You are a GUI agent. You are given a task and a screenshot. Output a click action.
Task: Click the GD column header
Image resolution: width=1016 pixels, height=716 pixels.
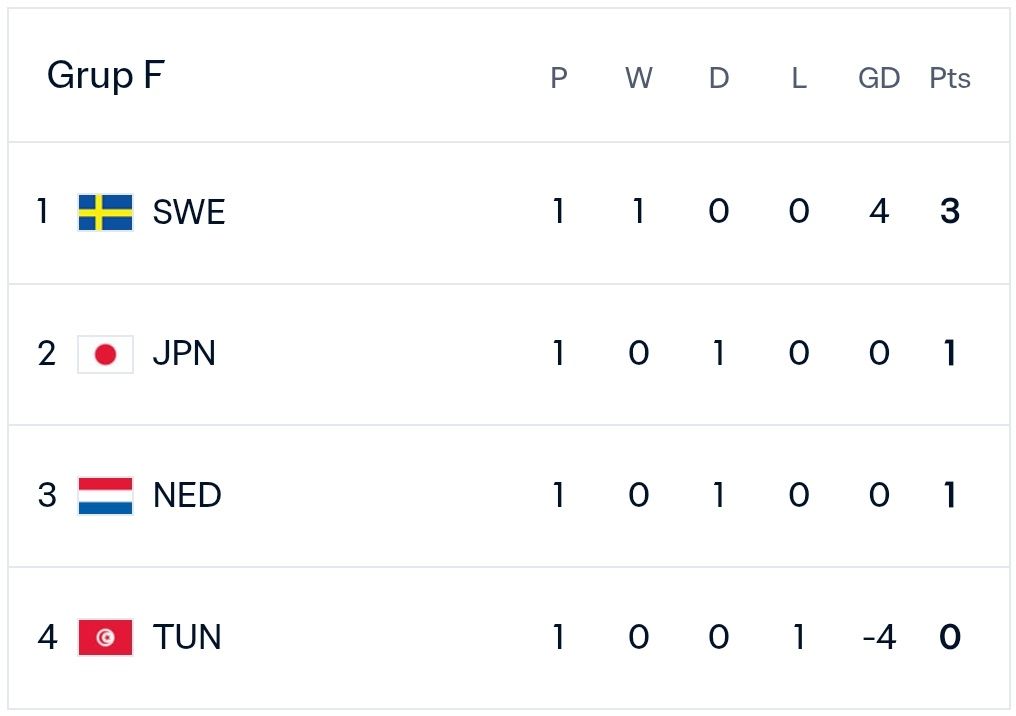click(x=879, y=78)
